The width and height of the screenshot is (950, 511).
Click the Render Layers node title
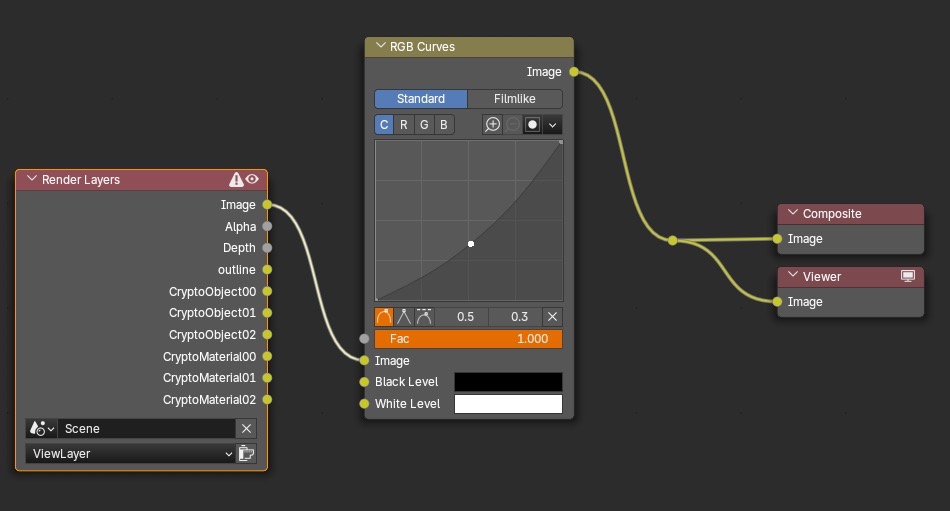(x=81, y=180)
